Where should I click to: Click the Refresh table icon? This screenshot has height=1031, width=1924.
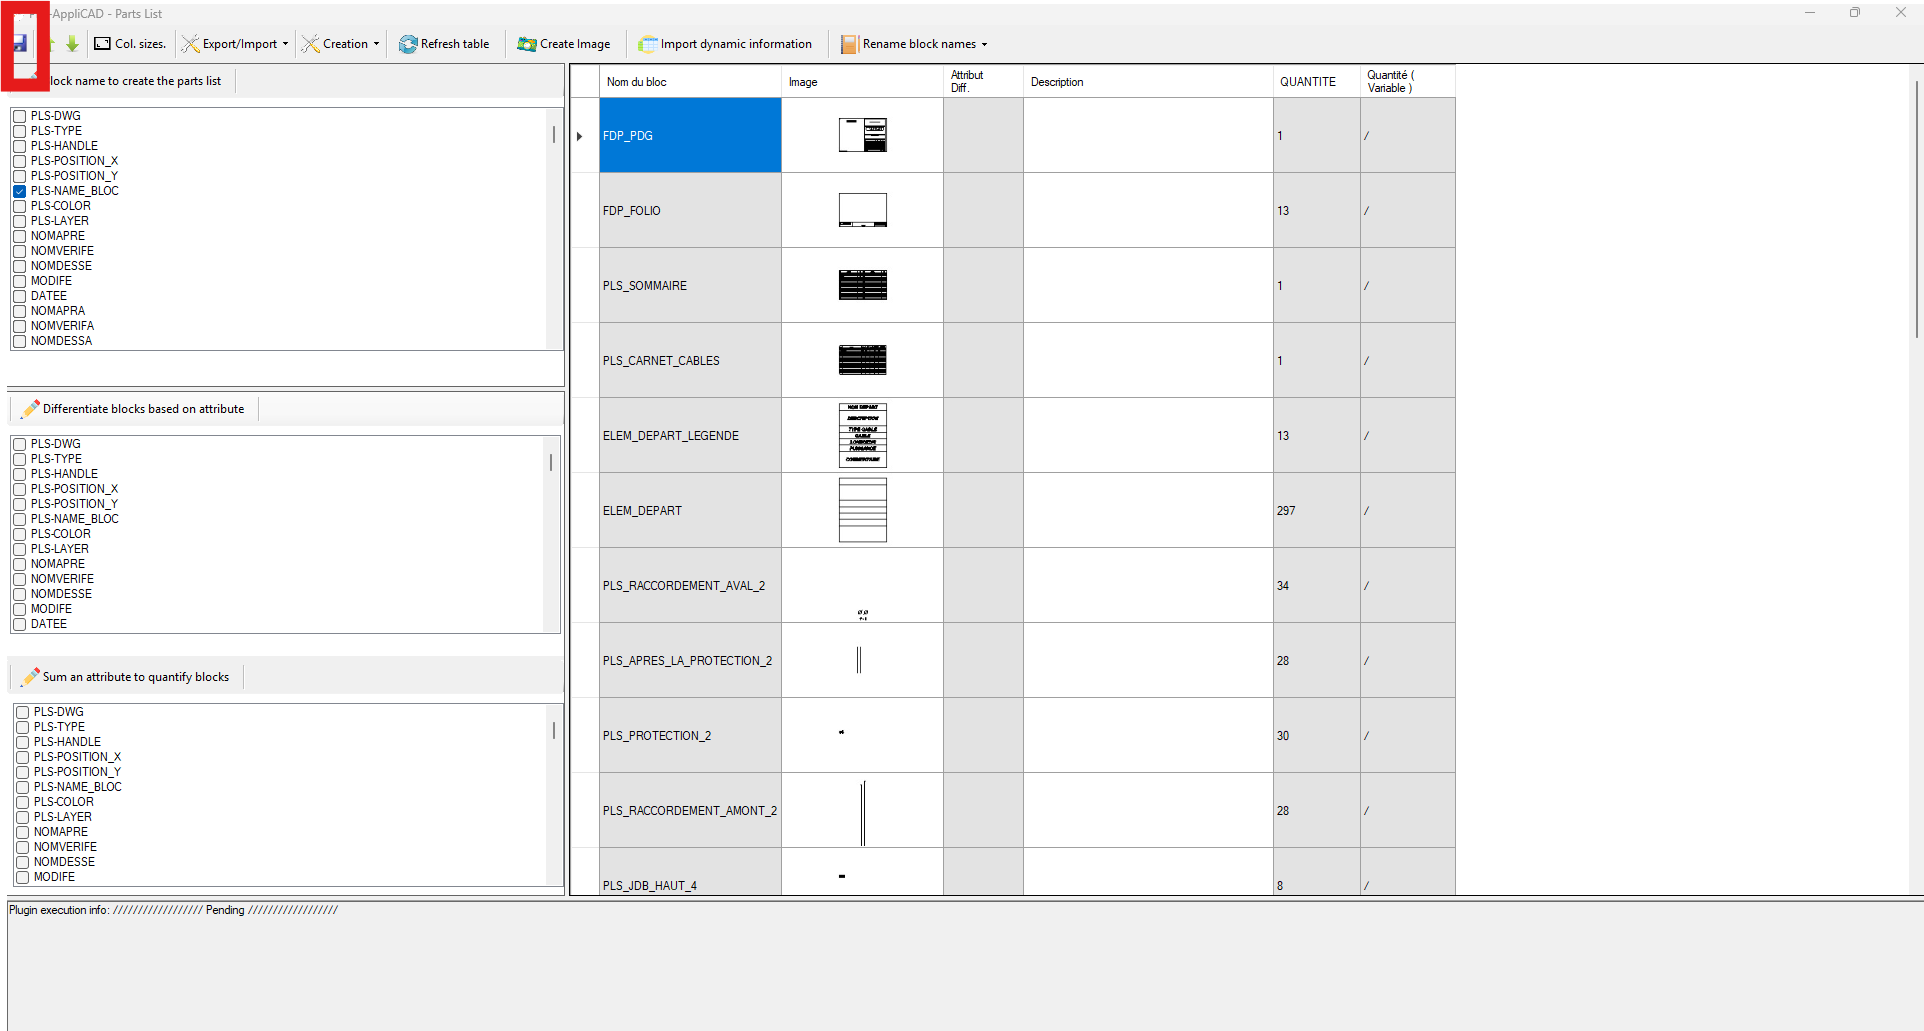408,44
